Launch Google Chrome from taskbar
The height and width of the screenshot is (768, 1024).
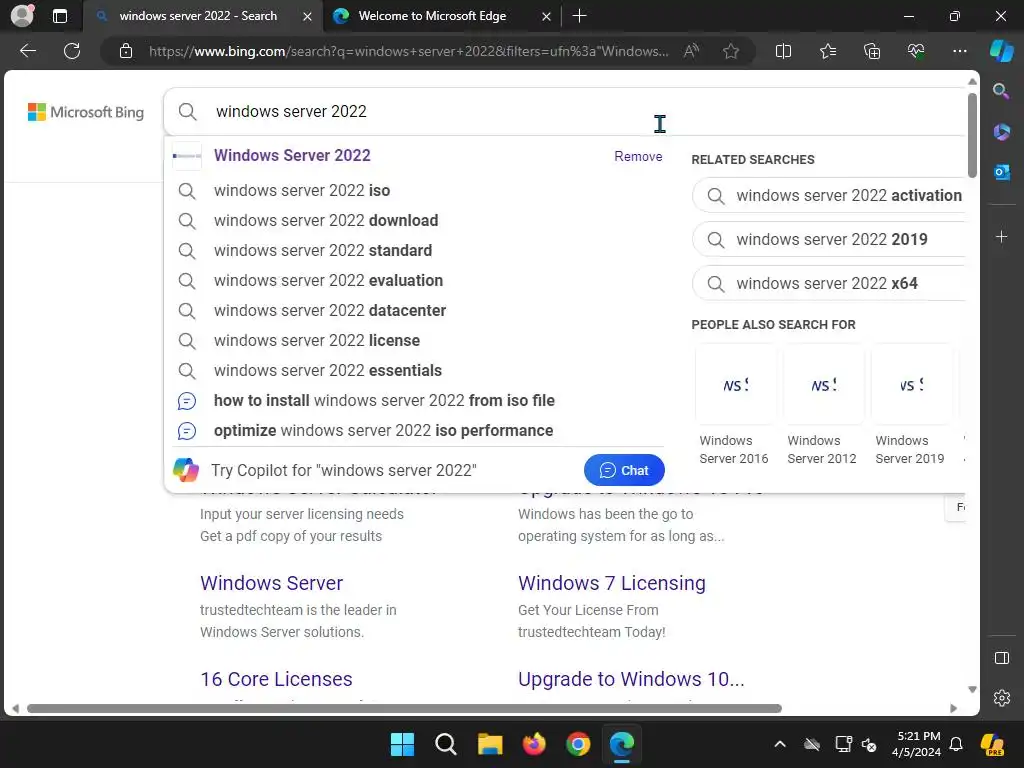(578, 744)
